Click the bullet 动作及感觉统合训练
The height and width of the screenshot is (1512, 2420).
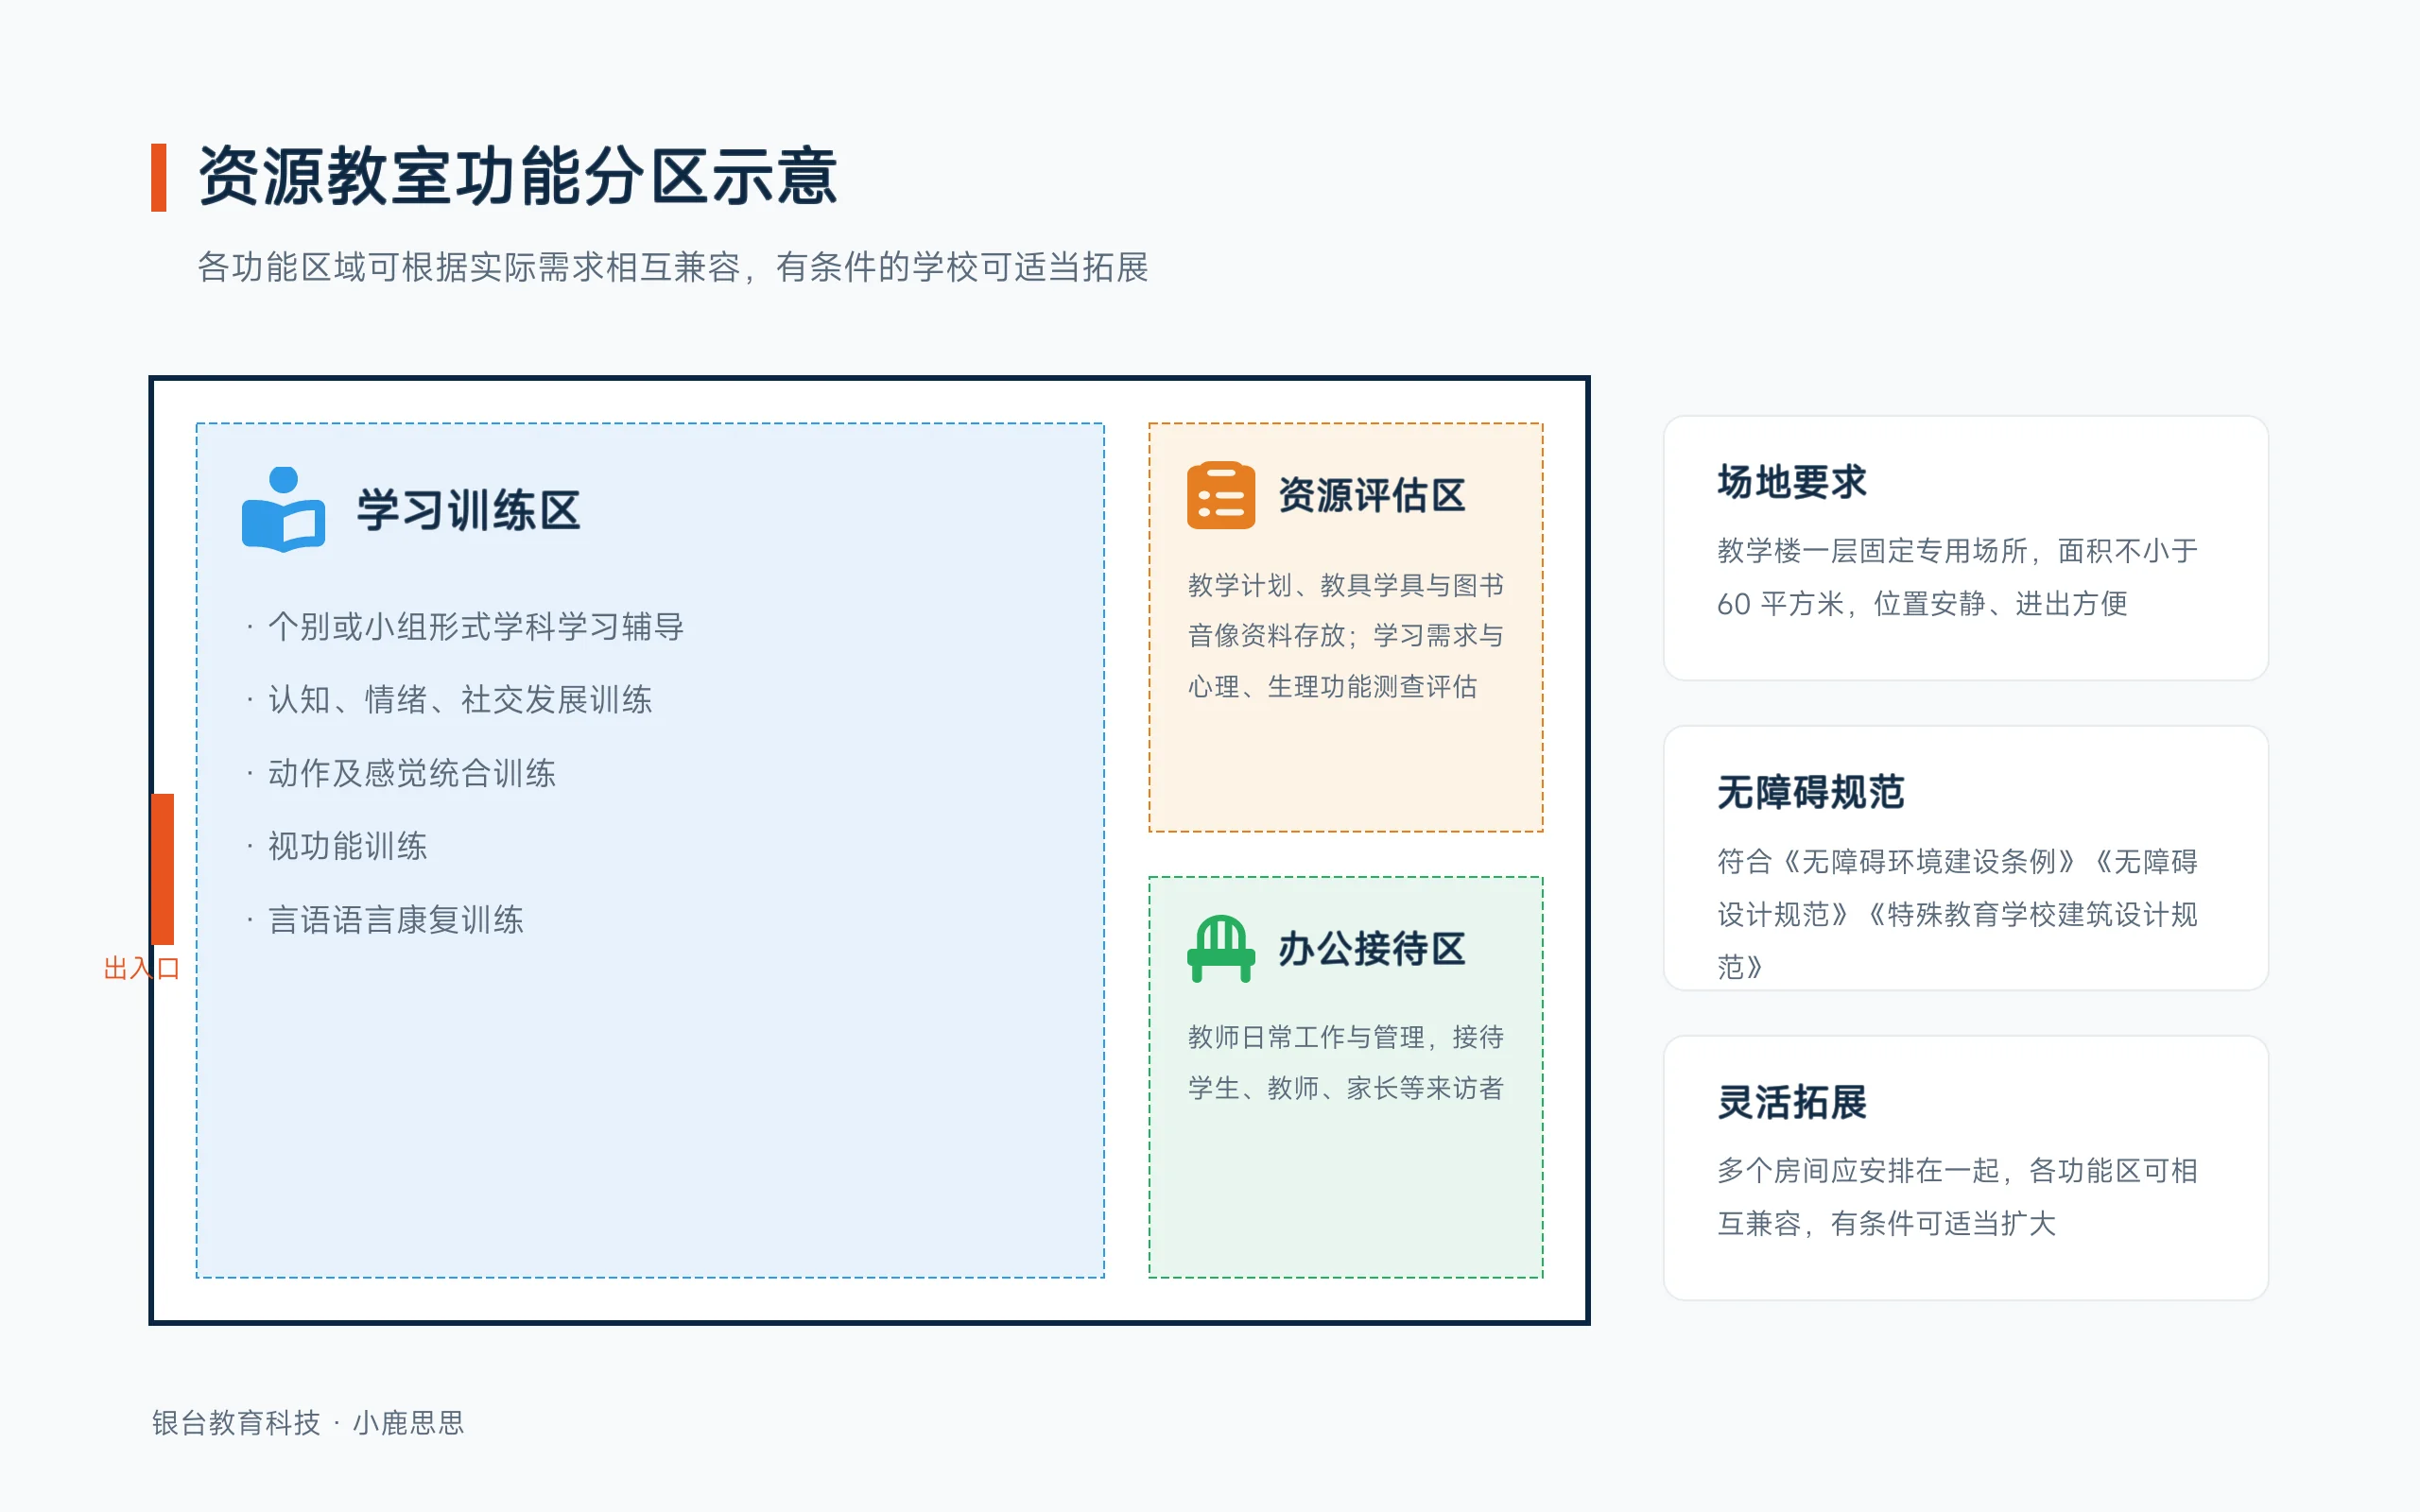tap(401, 773)
